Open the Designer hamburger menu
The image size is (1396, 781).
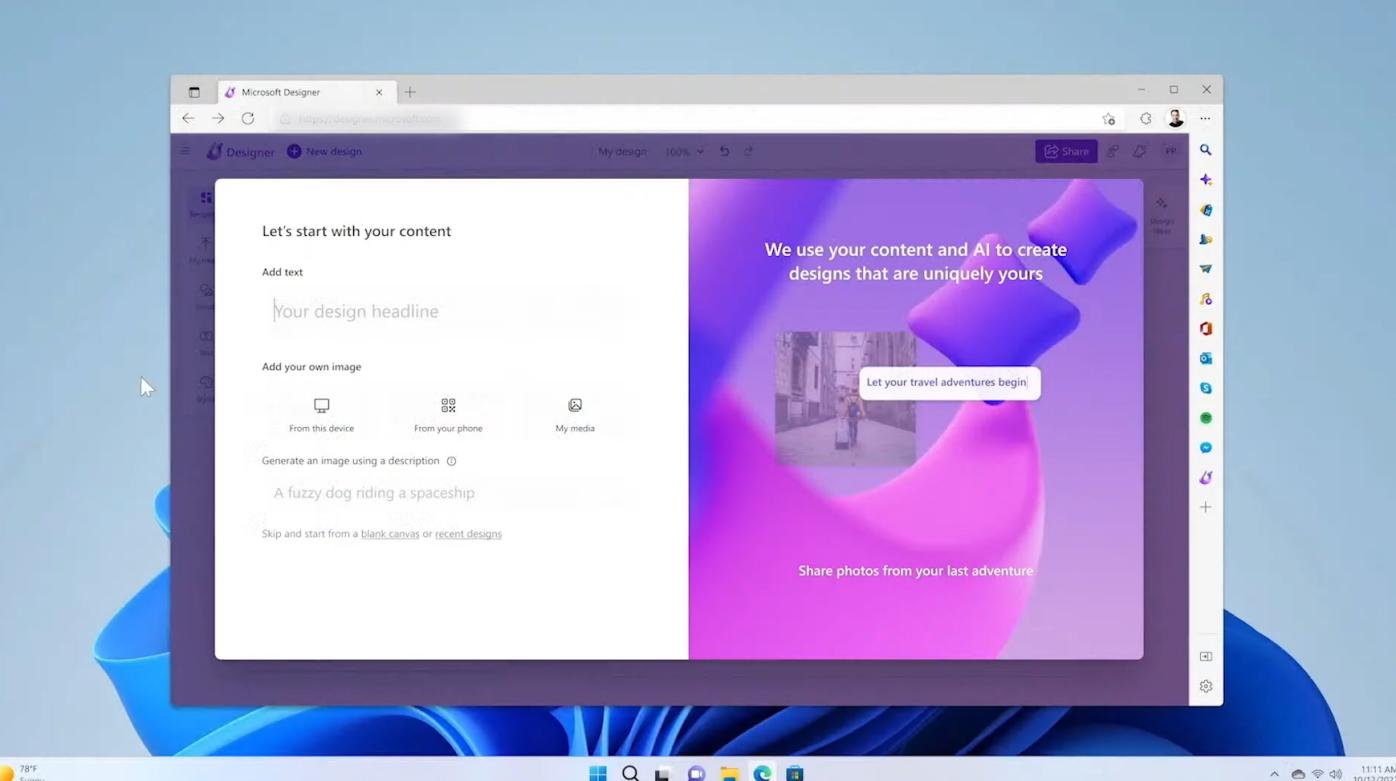tap(184, 151)
